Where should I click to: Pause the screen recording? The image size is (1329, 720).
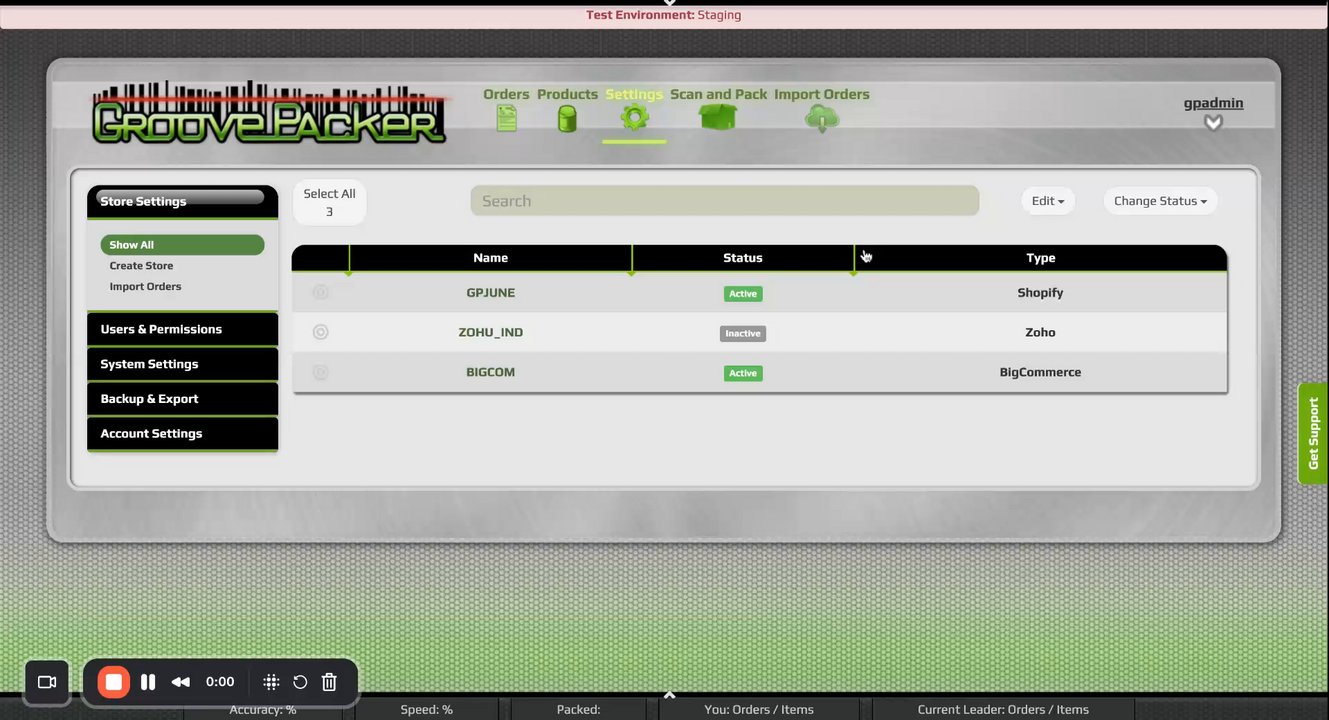[x=148, y=682]
